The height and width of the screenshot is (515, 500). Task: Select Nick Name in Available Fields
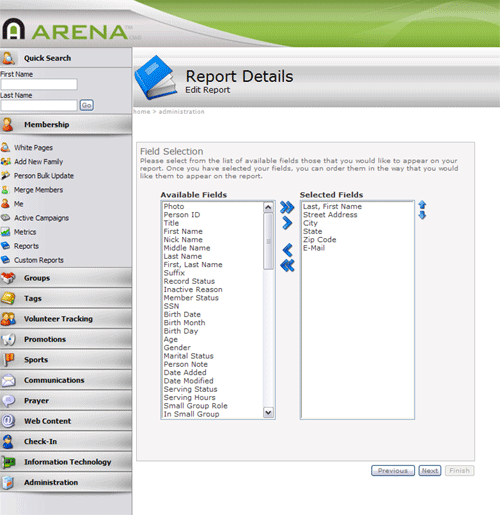click(x=213, y=240)
